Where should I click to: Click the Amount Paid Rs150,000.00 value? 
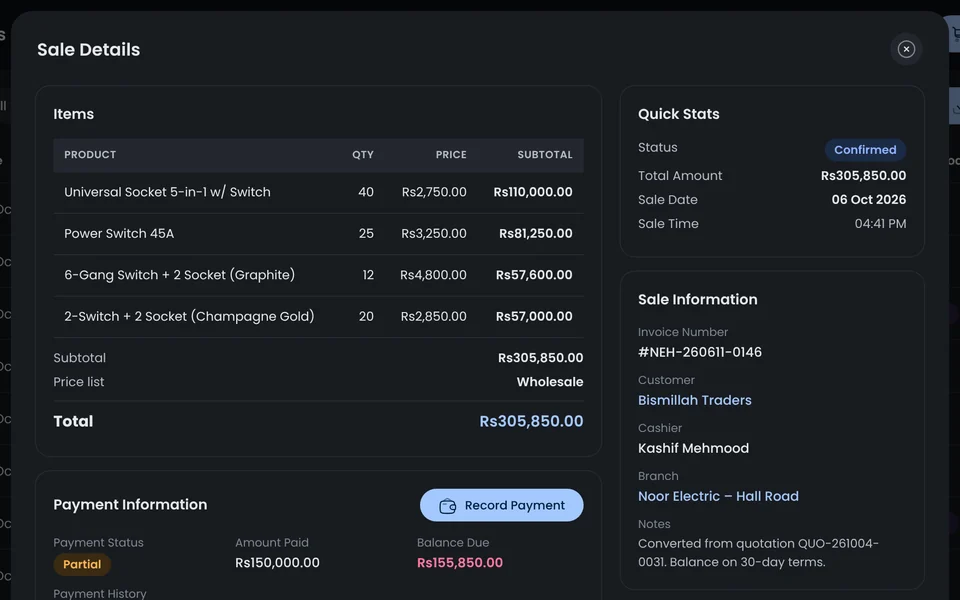pos(277,563)
